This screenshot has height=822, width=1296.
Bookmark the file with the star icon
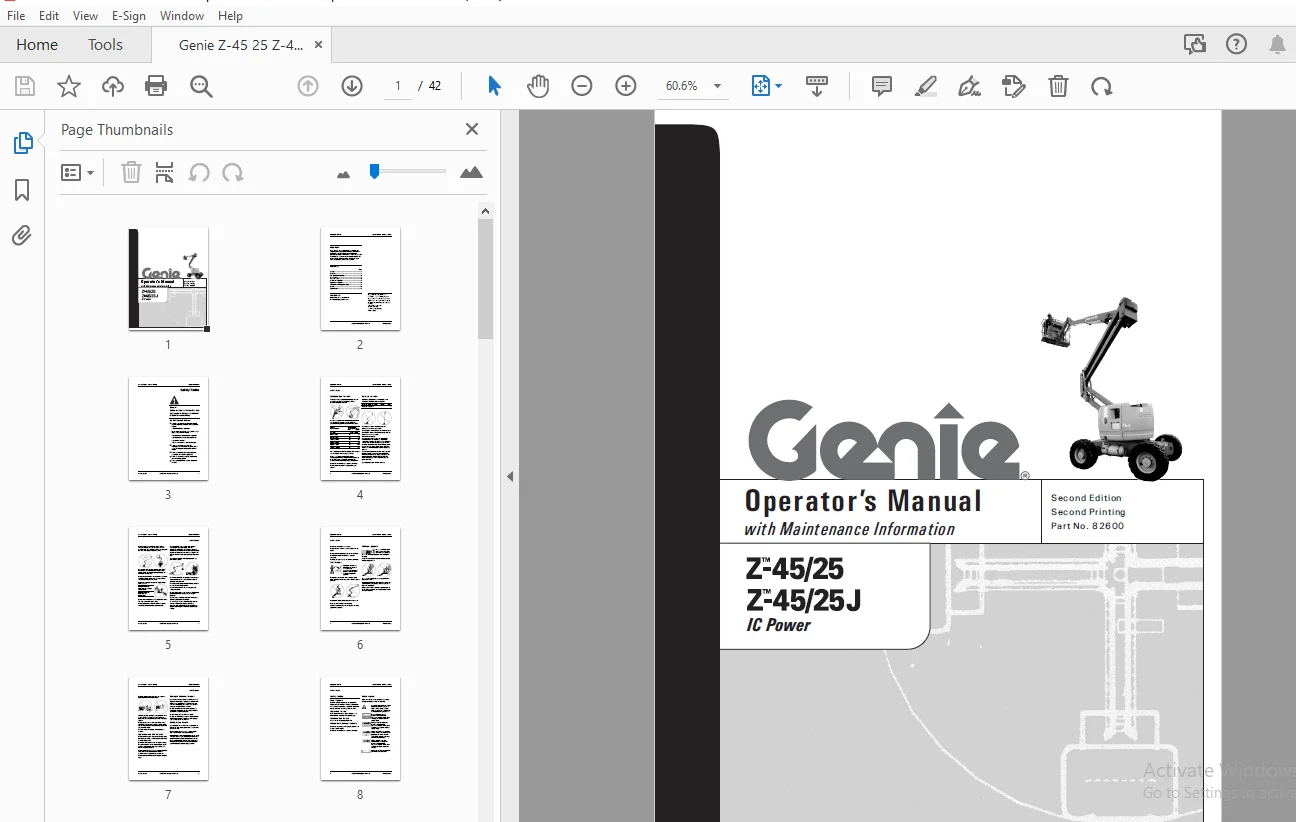(x=69, y=86)
